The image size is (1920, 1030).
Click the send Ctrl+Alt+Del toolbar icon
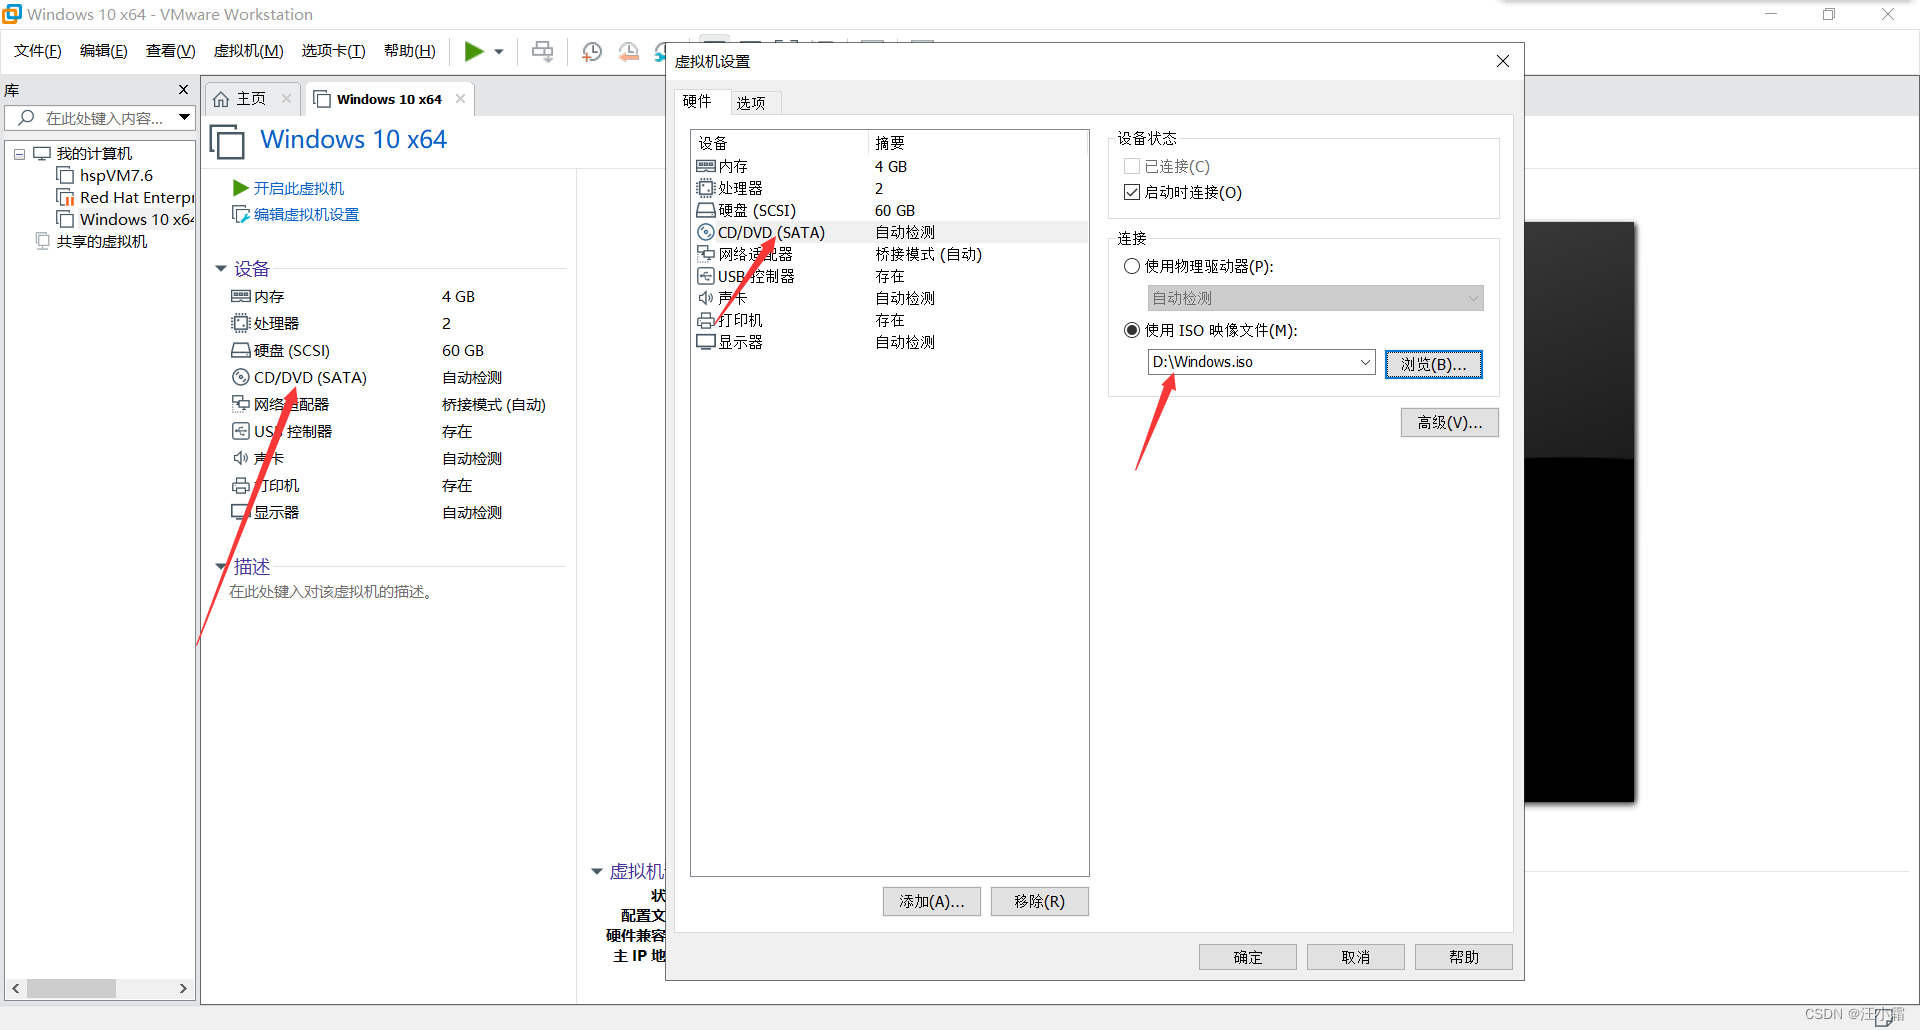pos(542,51)
